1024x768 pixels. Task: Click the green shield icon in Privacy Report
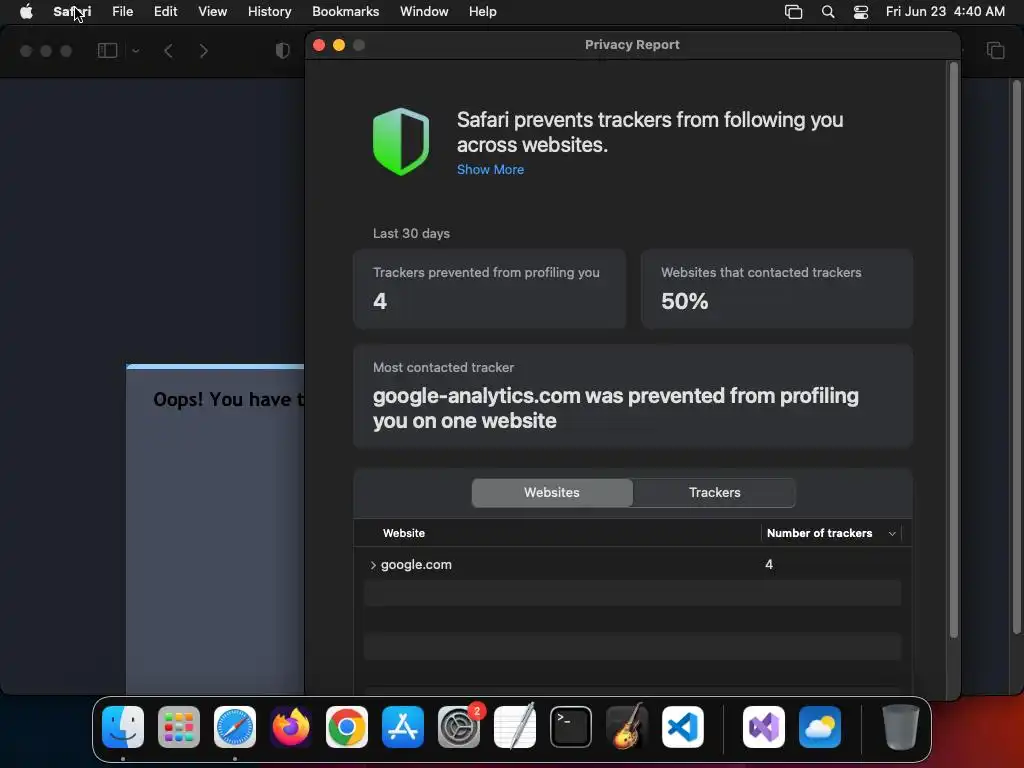point(401,141)
